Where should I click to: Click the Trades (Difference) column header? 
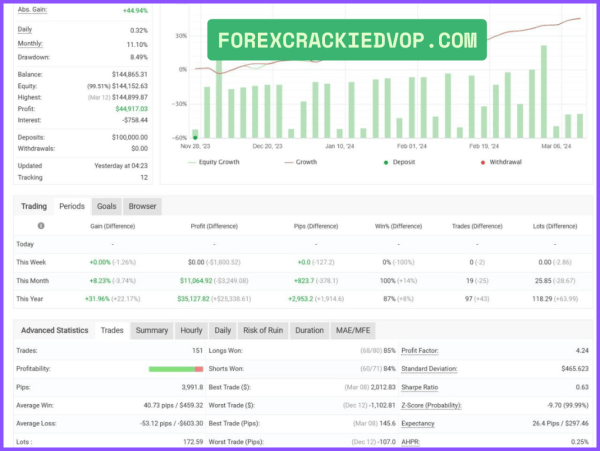477,226
